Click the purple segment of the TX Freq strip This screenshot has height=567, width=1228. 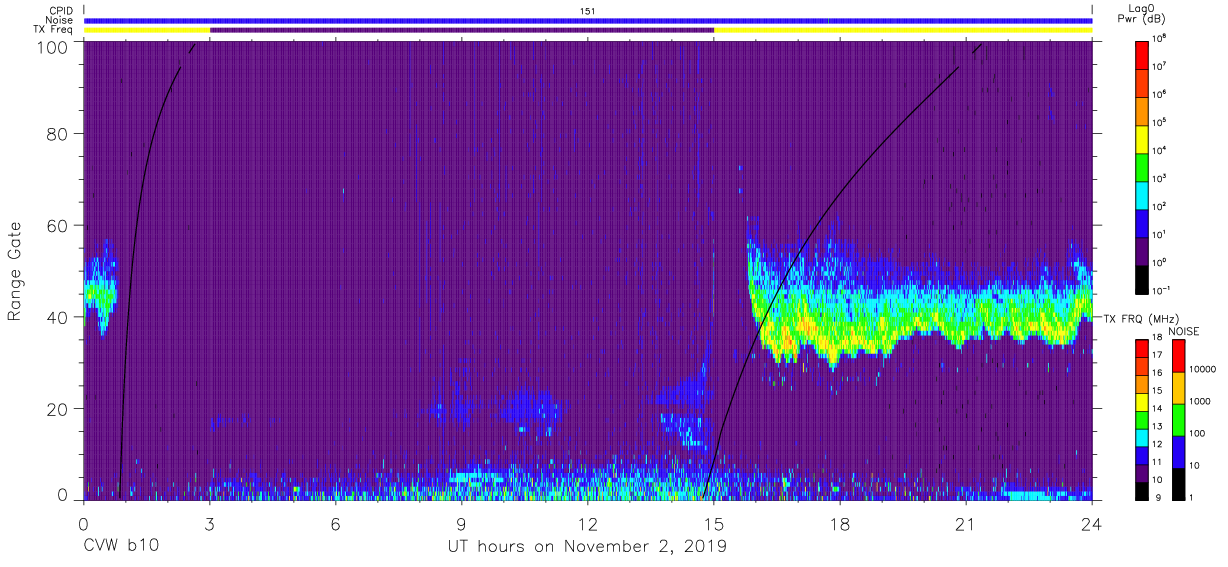[x=462, y=30]
